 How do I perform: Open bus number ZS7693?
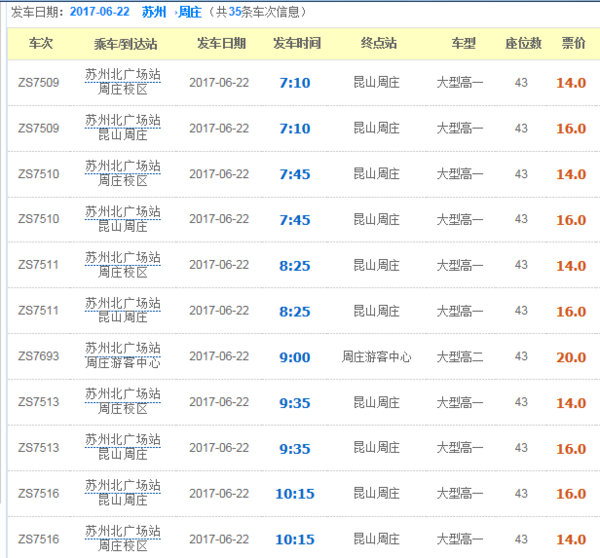tap(38, 357)
